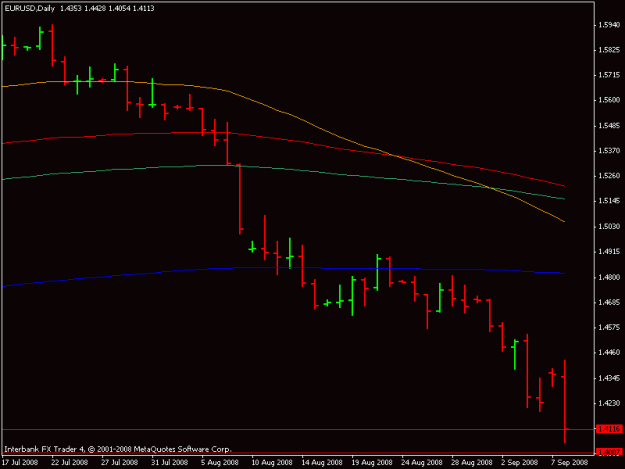Click the 1.5030 price axis label
Image resolution: width=625 pixels, height=469 pixels.
(x=609, y=226)
